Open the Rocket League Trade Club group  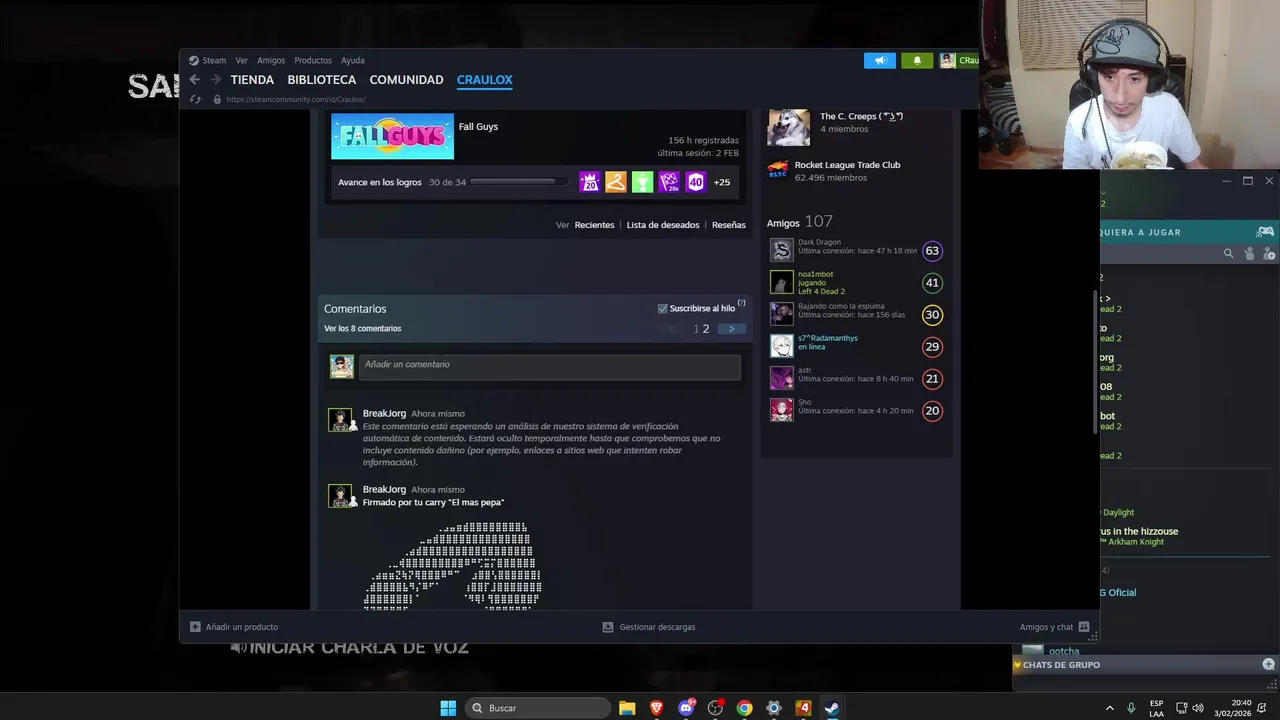[847, 165]
